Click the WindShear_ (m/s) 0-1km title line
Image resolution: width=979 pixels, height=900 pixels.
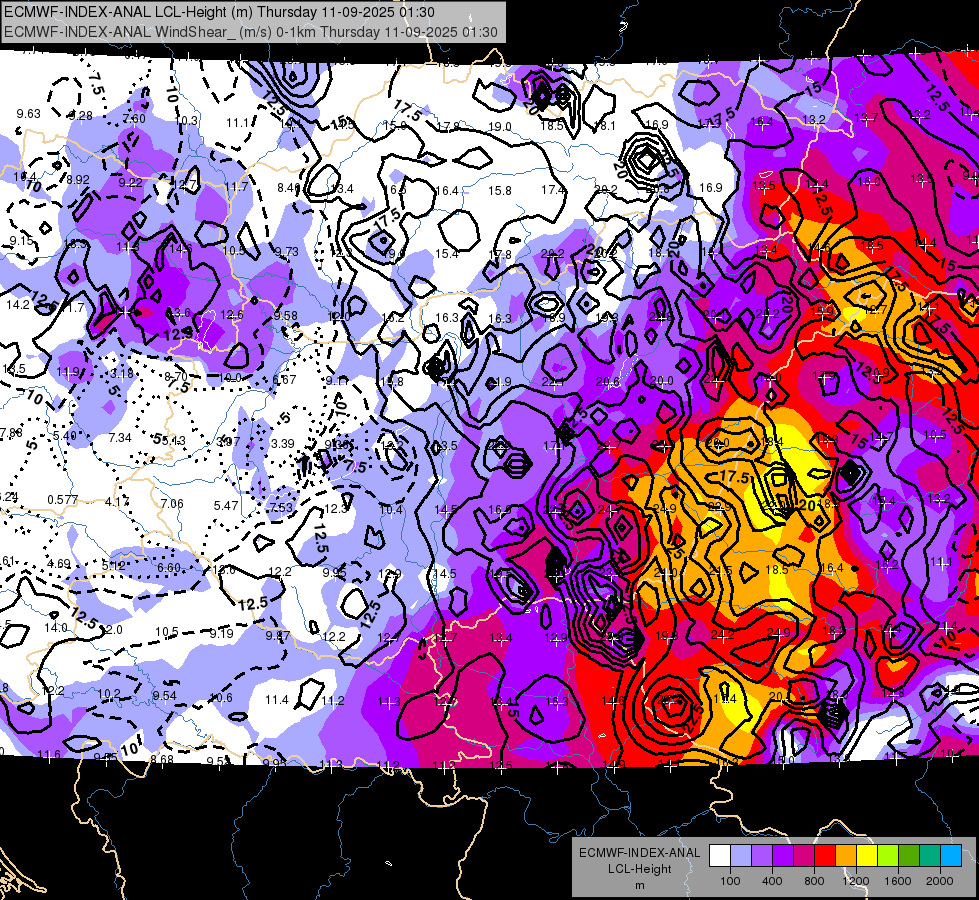tap(250, 32)
